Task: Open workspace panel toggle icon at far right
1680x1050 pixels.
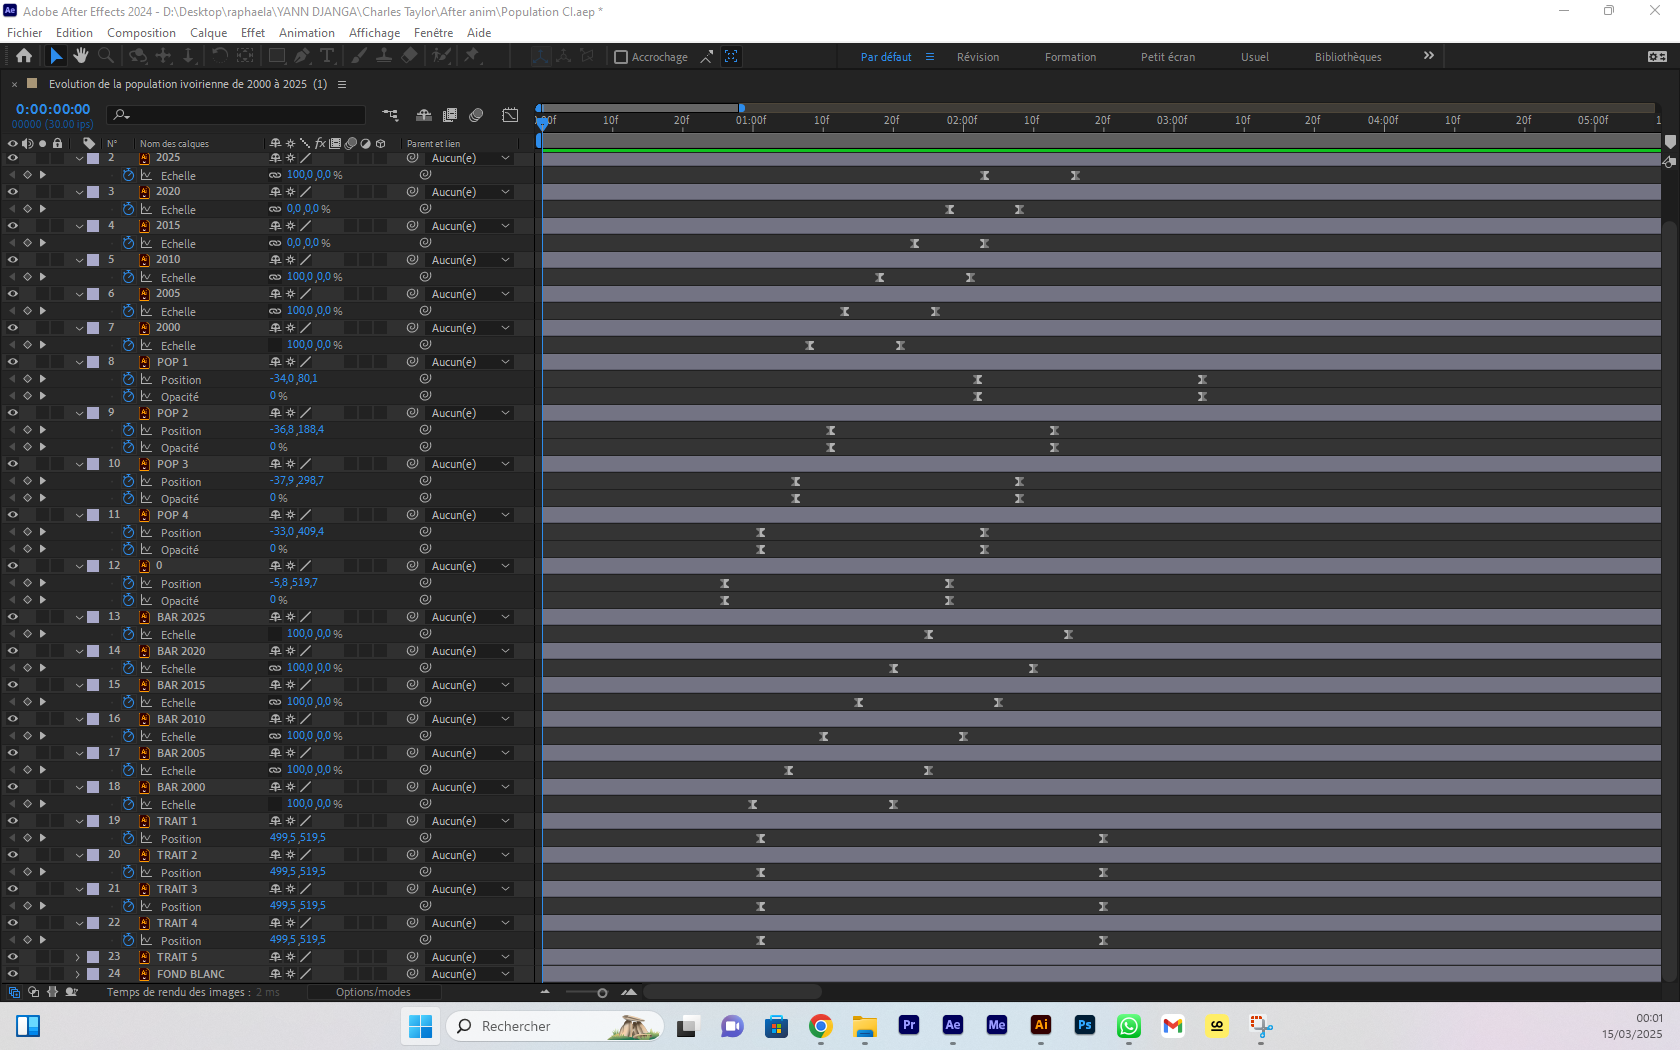Action: click(x=1657, y=56)
